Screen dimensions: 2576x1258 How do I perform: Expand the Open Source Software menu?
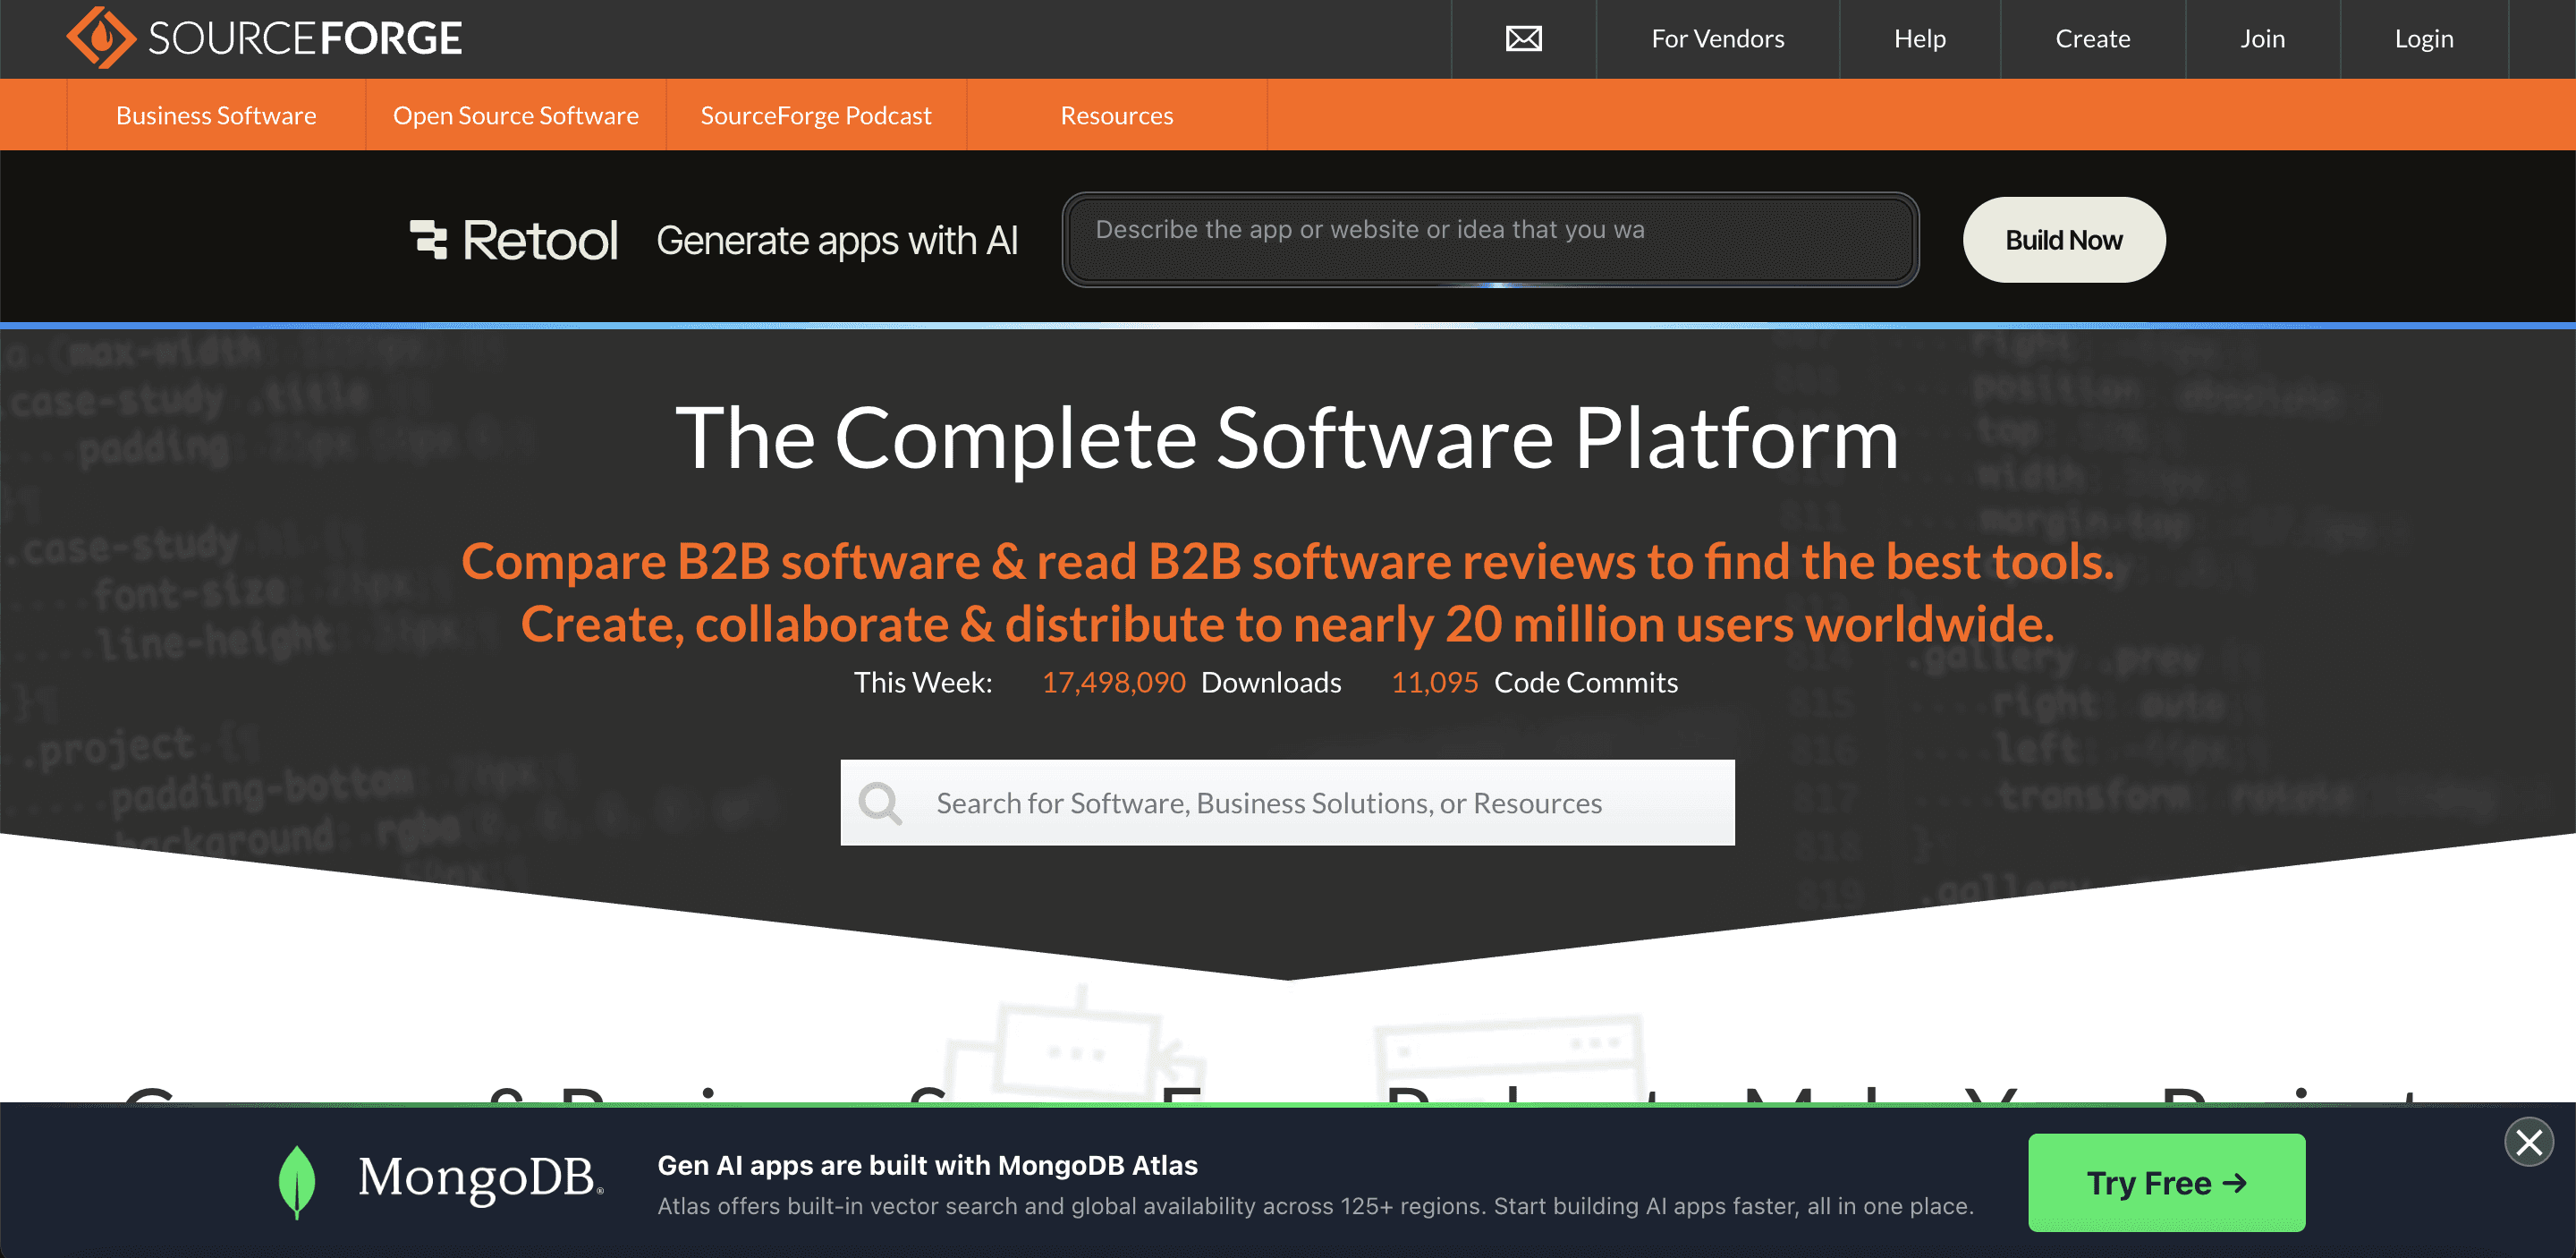[x=515, y=116]
